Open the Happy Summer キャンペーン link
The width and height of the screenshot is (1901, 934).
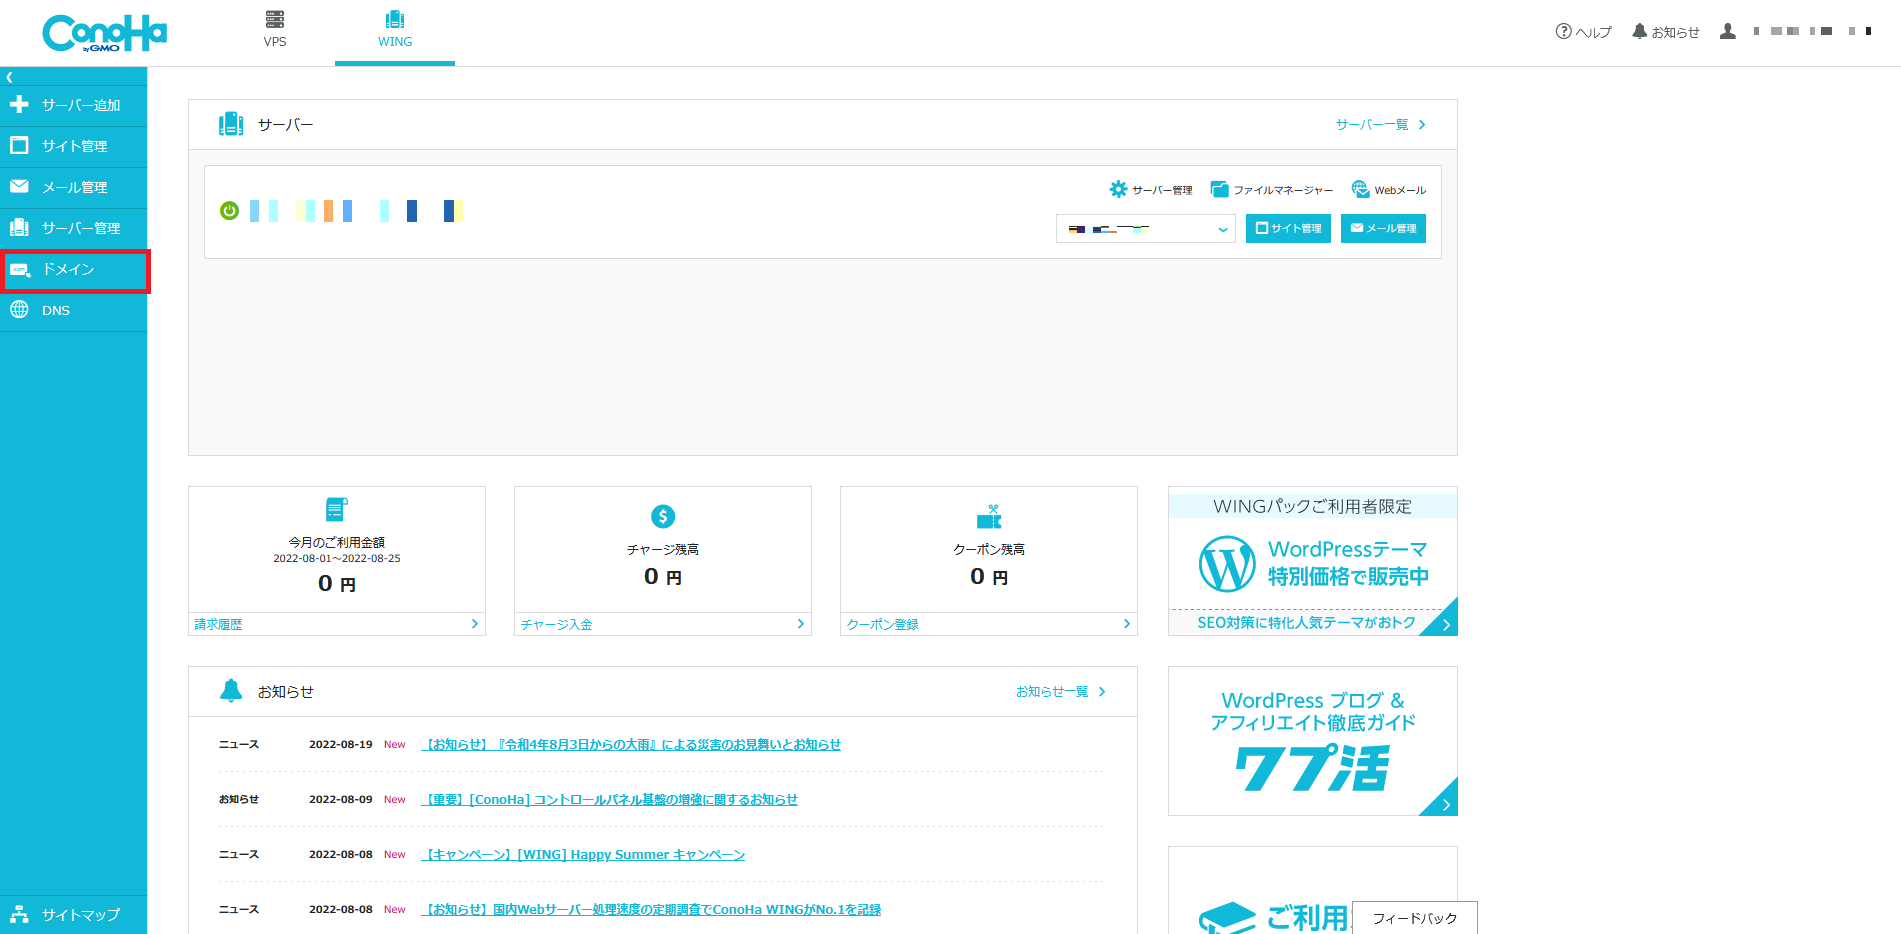point(583,855)
